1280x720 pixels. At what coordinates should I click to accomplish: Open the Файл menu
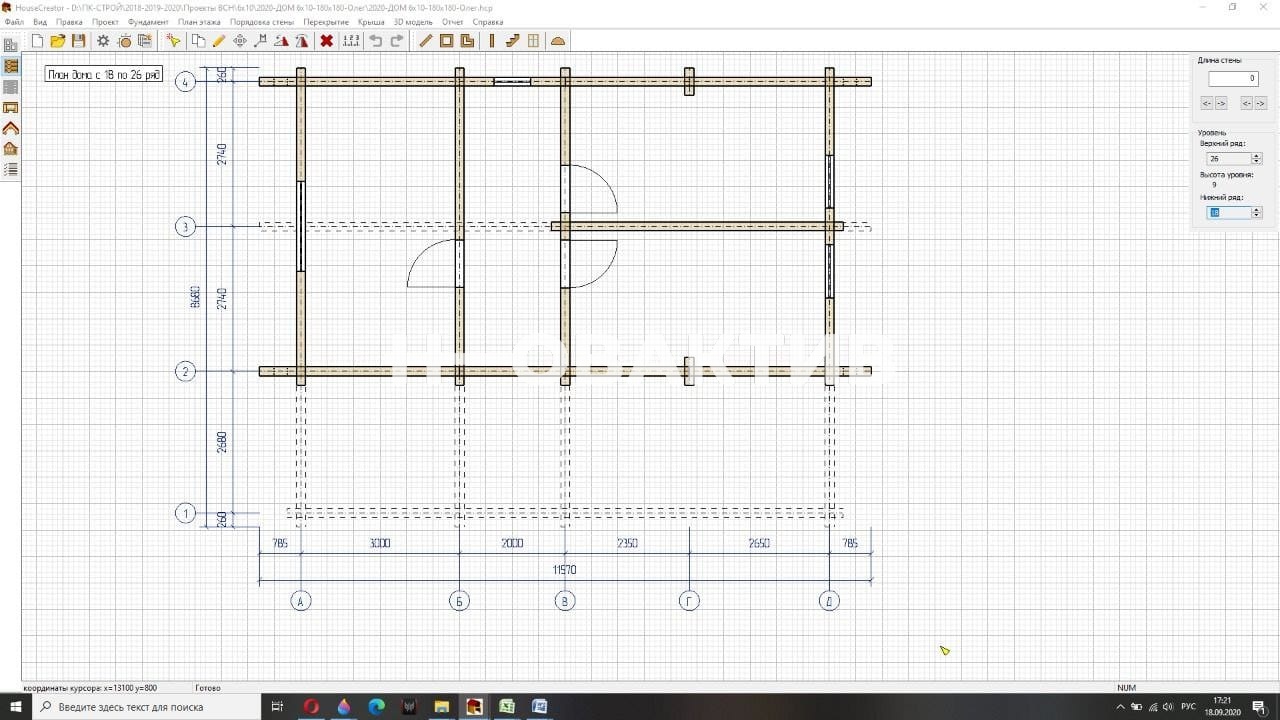pyautogui.click(x=14, y=21)
